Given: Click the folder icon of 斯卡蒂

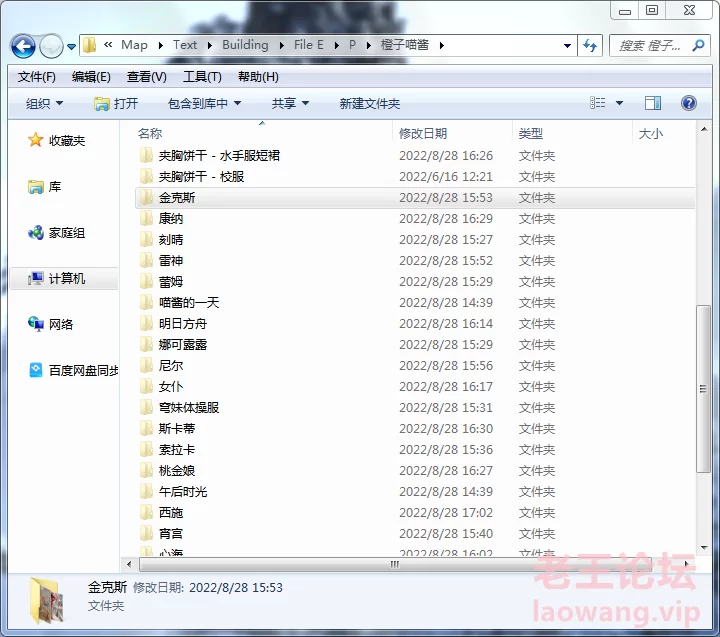Looking at the screenshot, I should pyautogui.click(x=146, y=428).
